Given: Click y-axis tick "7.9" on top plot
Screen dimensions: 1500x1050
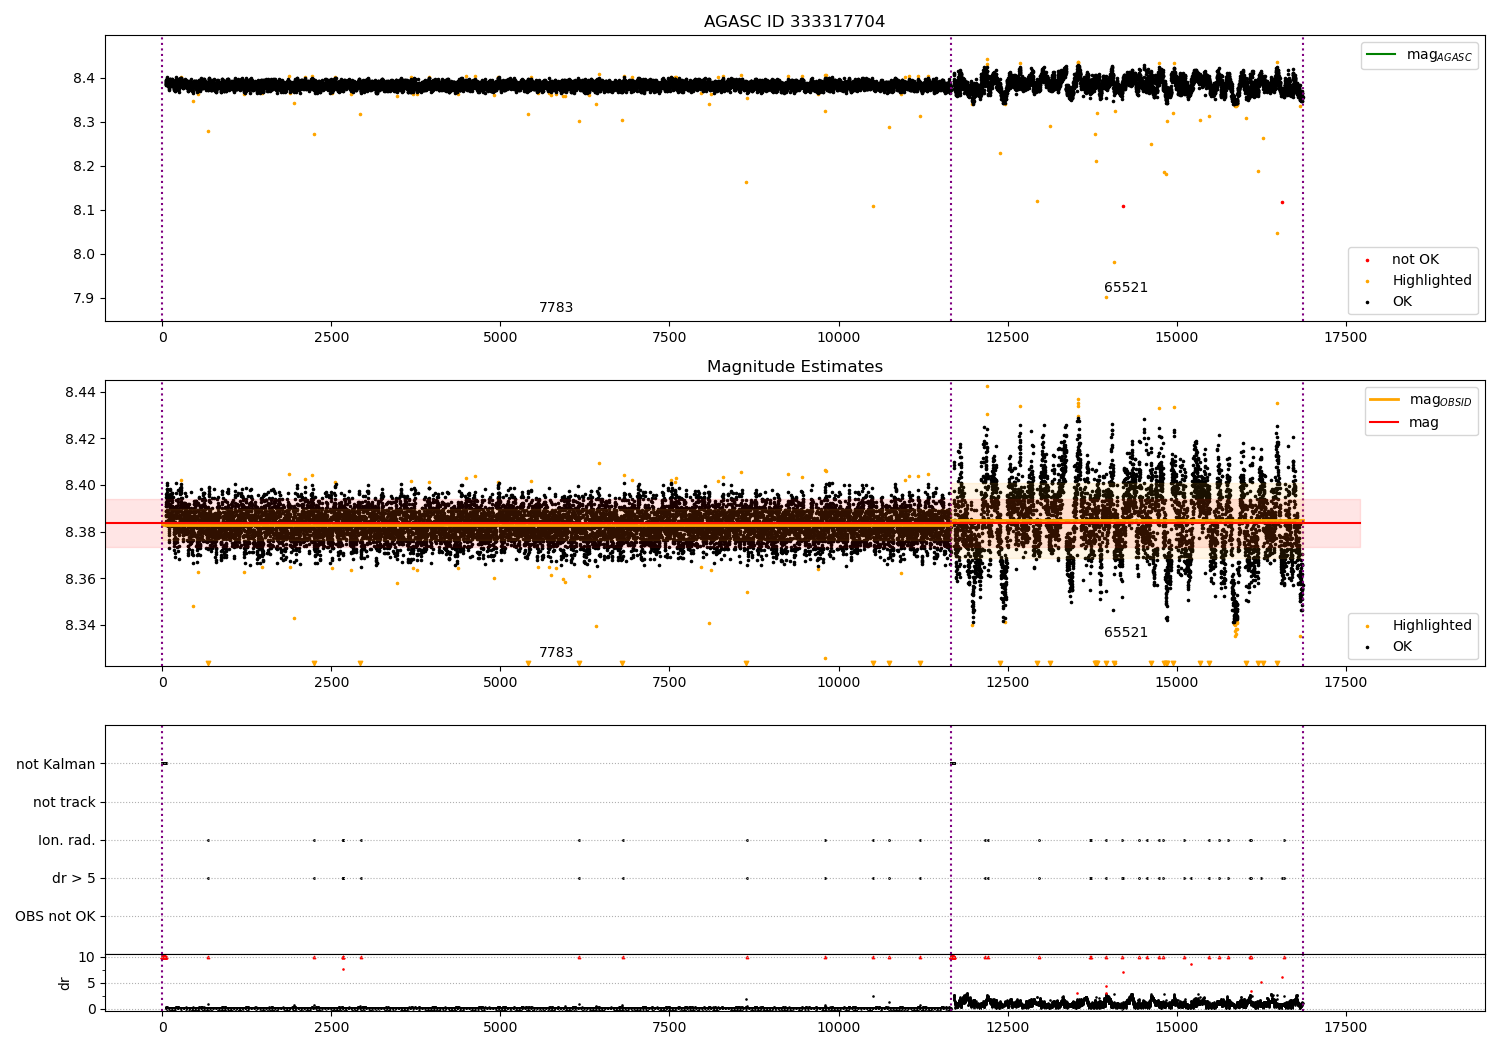Looking at the screenshot, I should tap(84, 299).
